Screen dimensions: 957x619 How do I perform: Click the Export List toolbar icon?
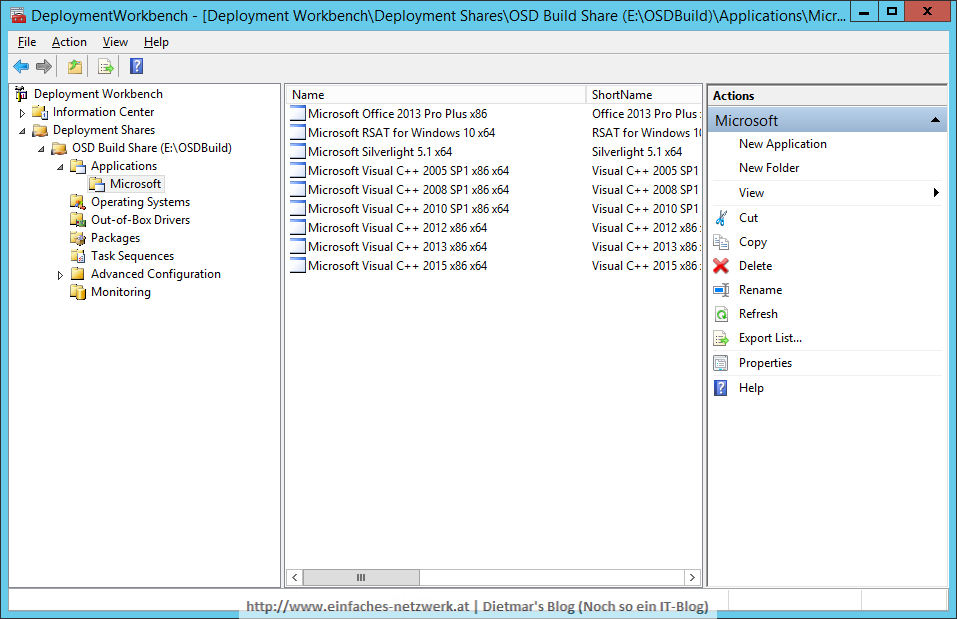pyautogui.click(x=106, y=66)
